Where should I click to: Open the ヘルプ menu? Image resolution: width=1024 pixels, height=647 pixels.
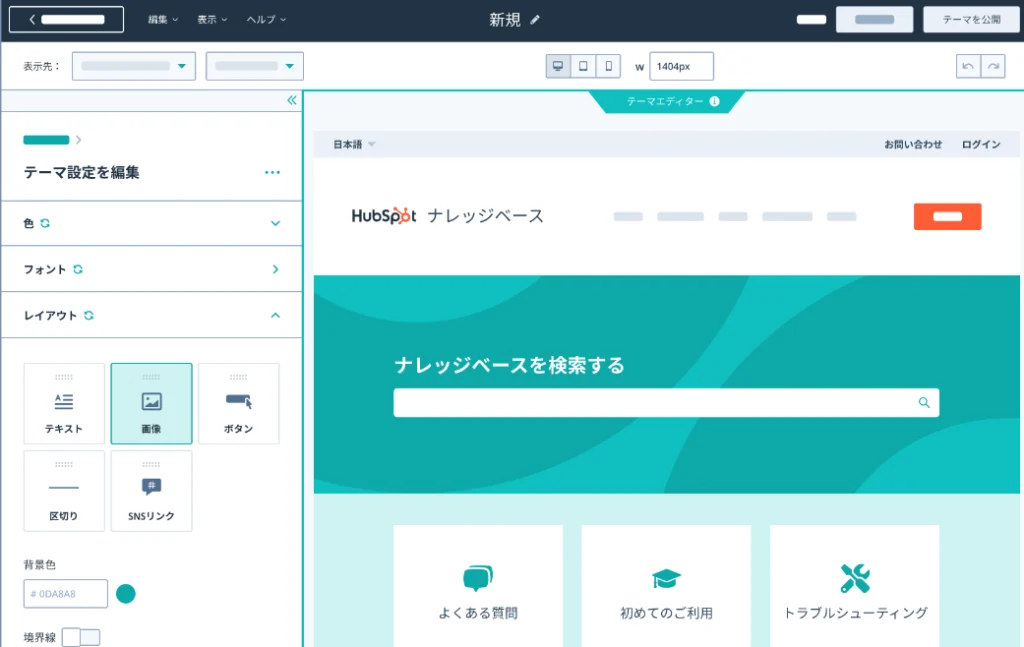point(266,20)
